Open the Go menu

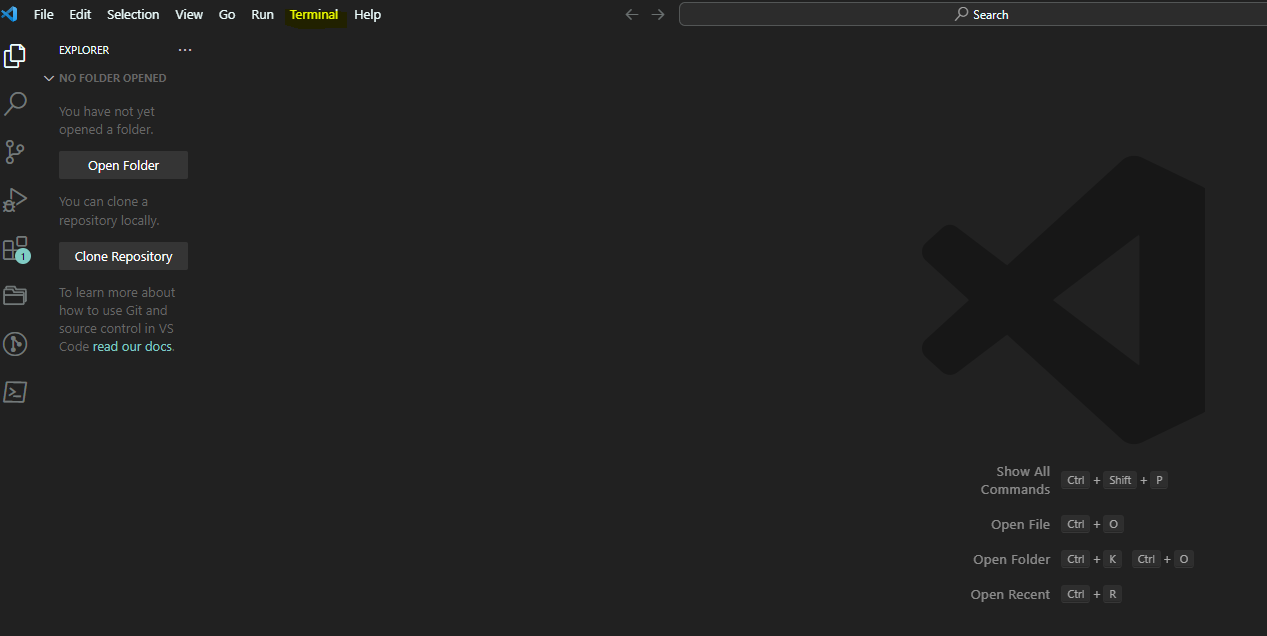[x=227, y=14]
